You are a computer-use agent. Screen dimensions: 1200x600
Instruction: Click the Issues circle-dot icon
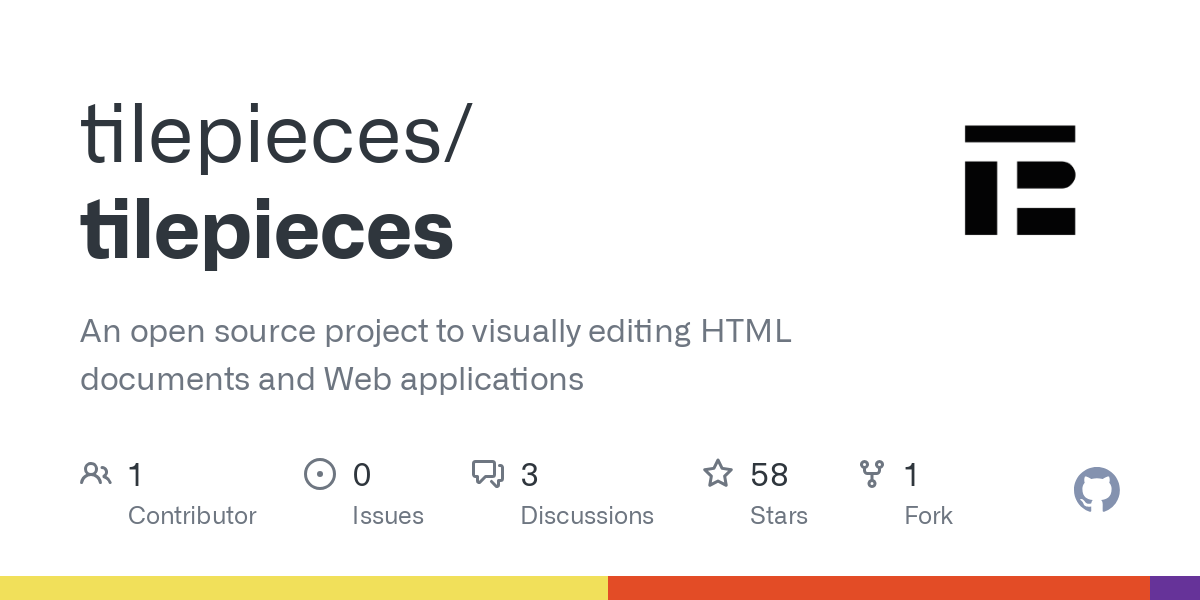click(x=320, y=474)
